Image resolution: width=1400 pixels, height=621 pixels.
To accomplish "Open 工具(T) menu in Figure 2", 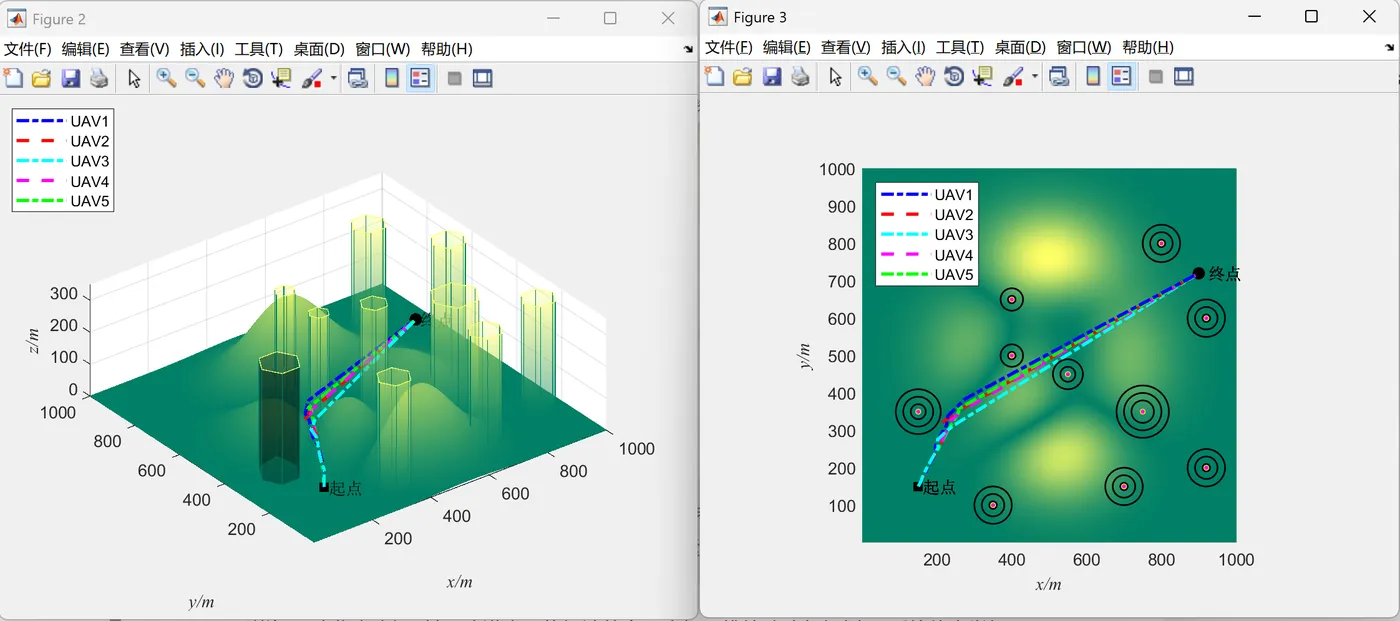I will (x=259, y=49).
